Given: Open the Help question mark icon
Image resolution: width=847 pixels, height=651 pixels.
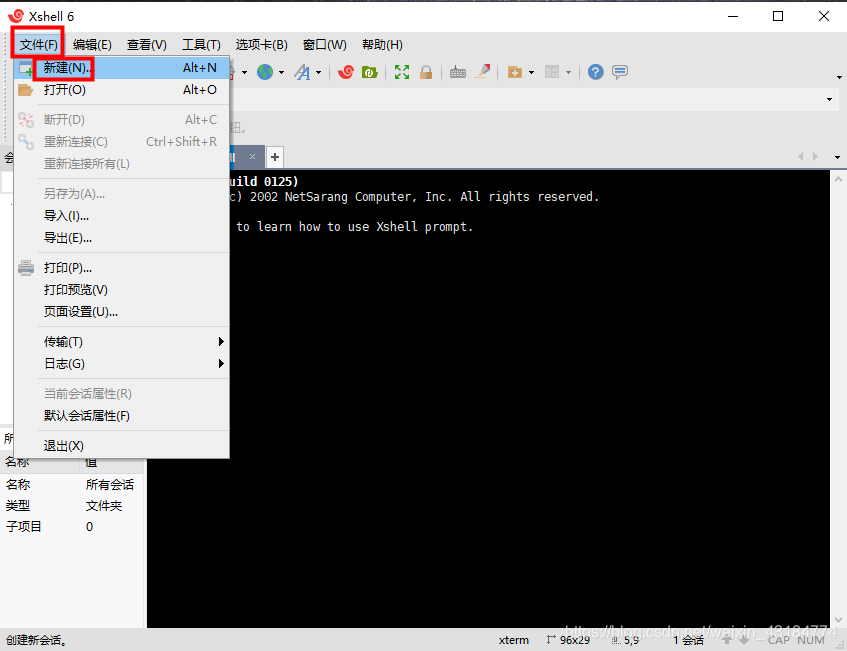Looking at the screenshot, I should pos(594,71).
